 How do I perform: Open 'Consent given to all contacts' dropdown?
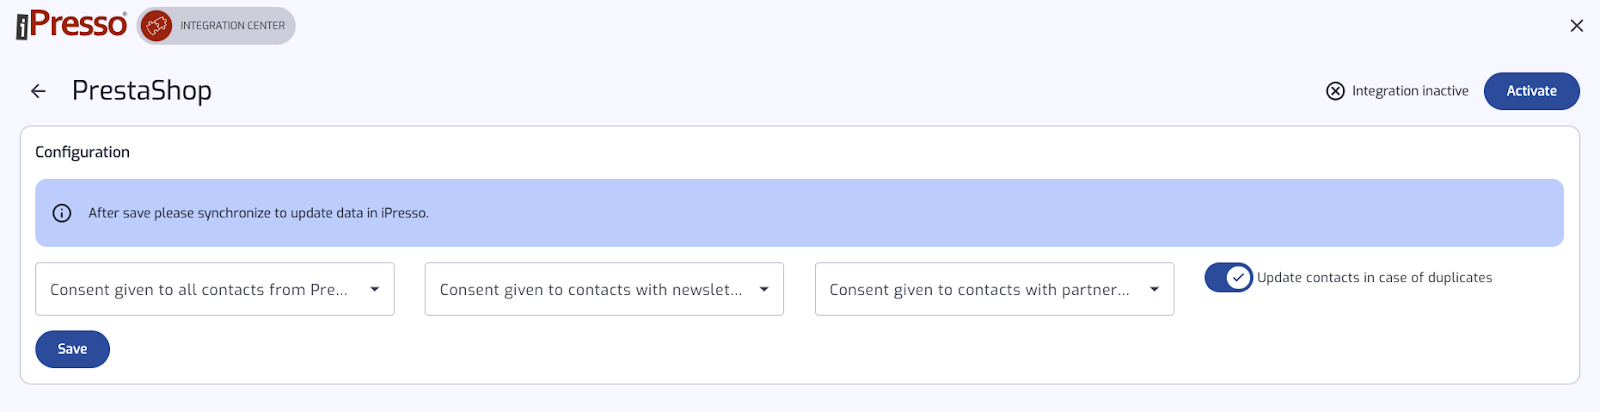(200, 289)
